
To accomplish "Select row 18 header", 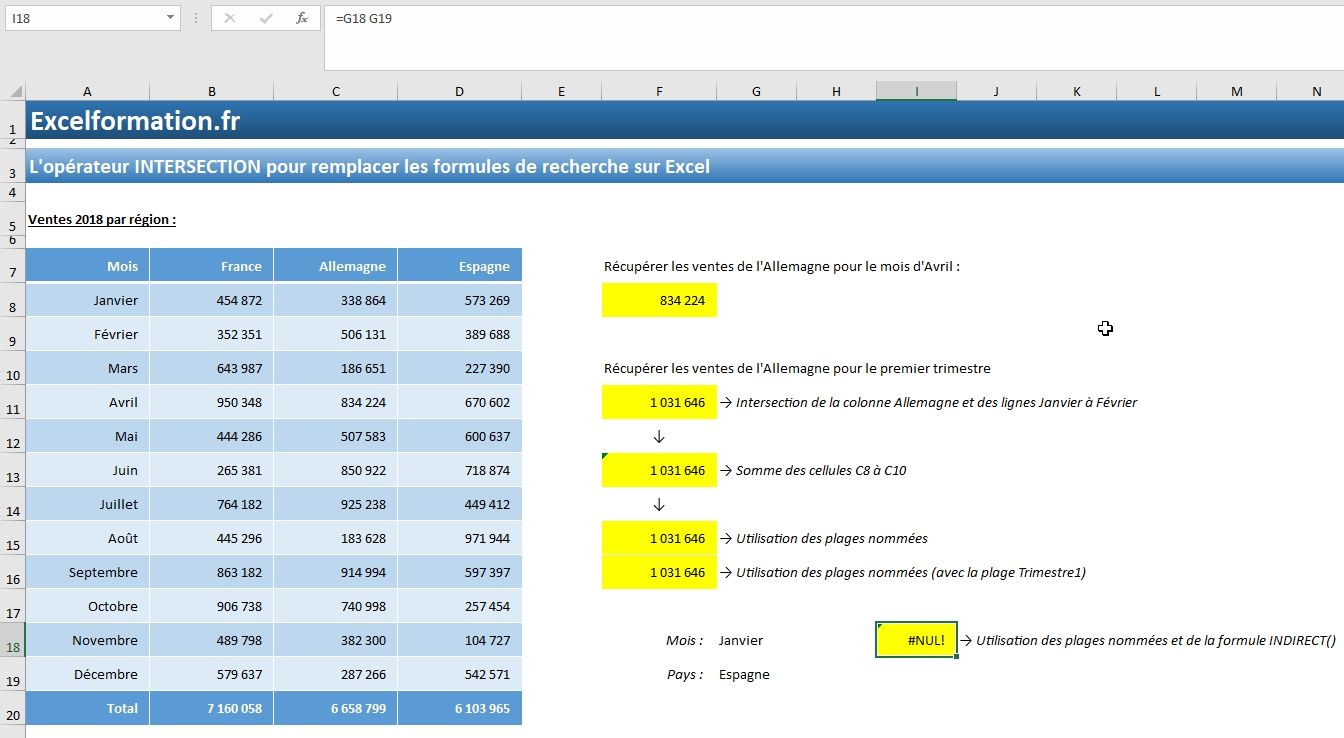I will pyautogui.click(x=12, y=640).
